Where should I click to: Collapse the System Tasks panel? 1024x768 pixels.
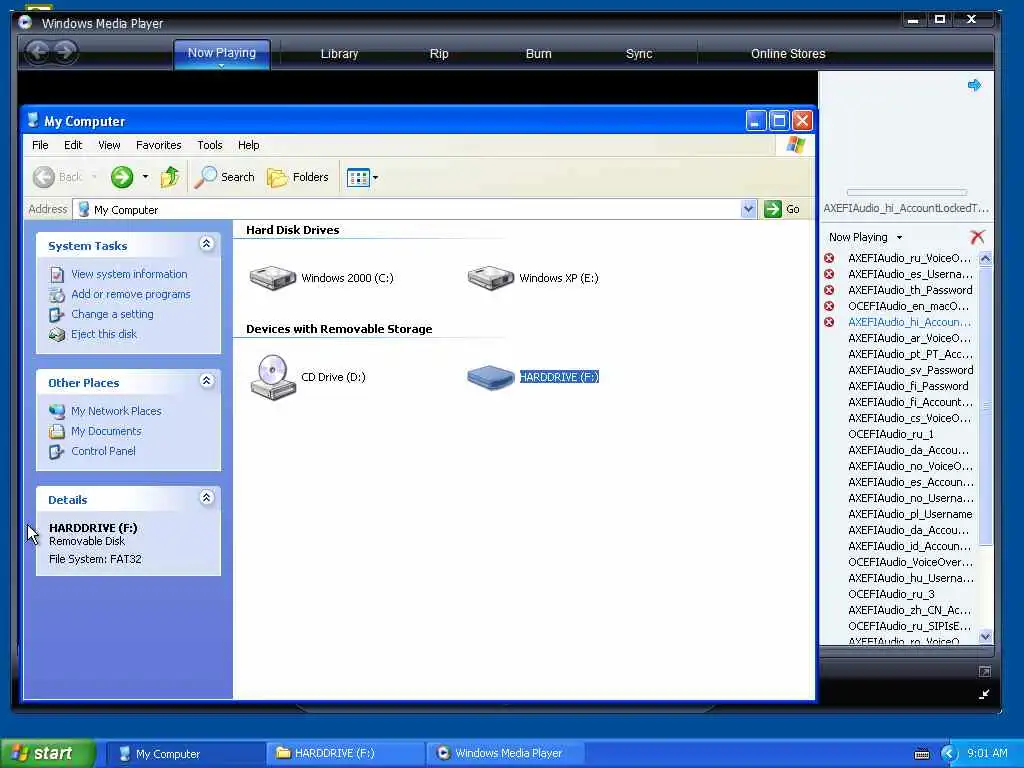[x=206, y=244]
